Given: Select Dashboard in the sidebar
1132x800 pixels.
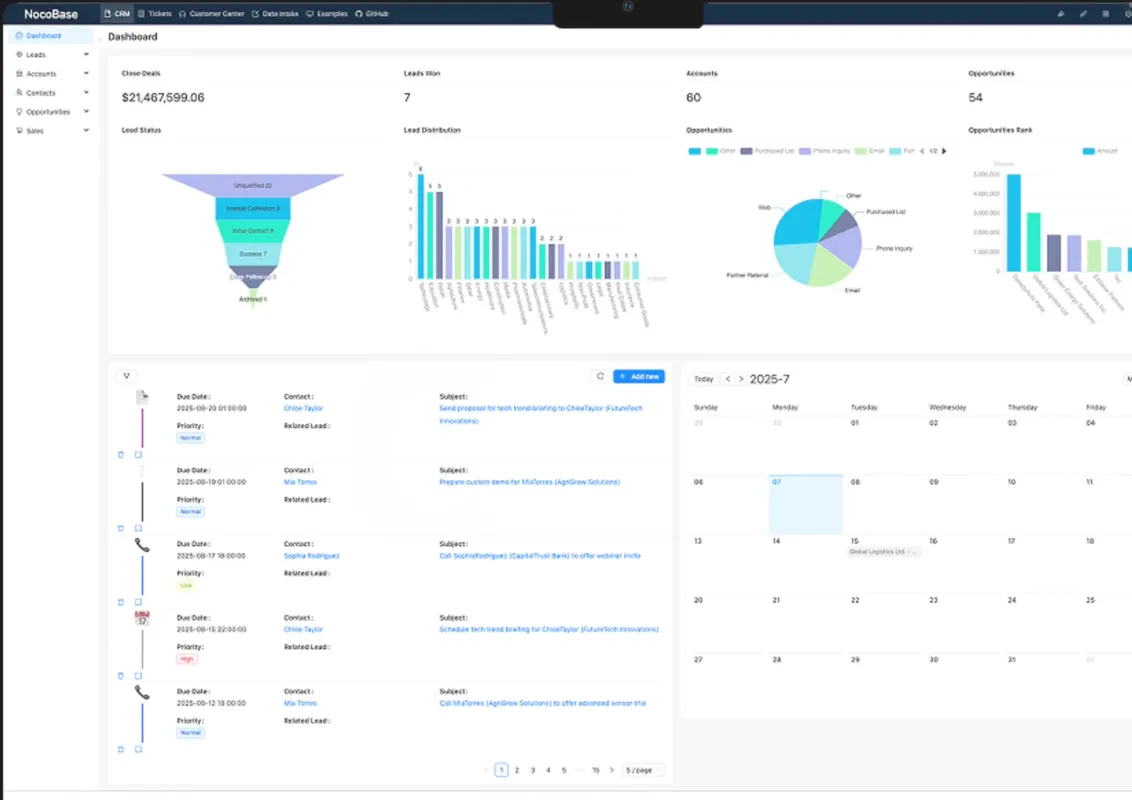Looking at the screenshot, I should (x=45, y=35).
